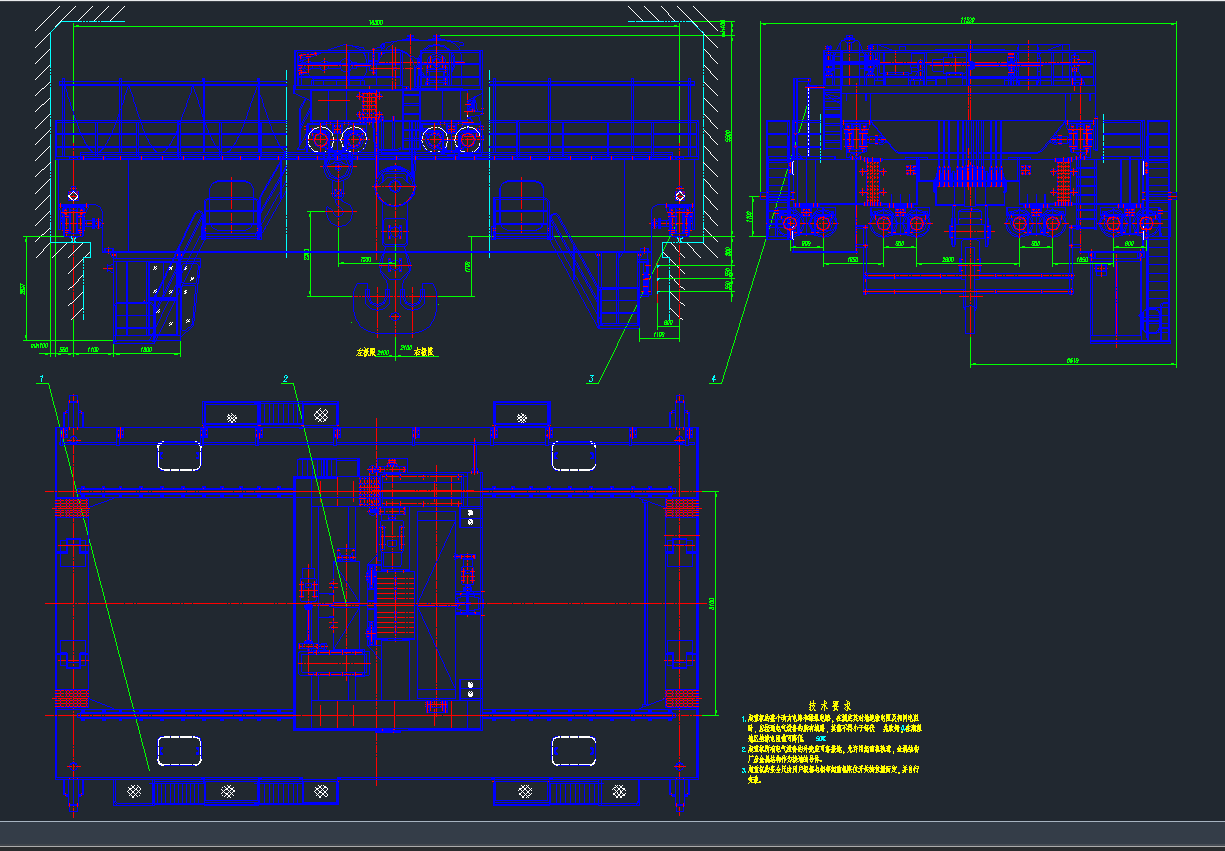Select callout number 4 label
This screenshot has width=1225, height=851.
point(713,379)
